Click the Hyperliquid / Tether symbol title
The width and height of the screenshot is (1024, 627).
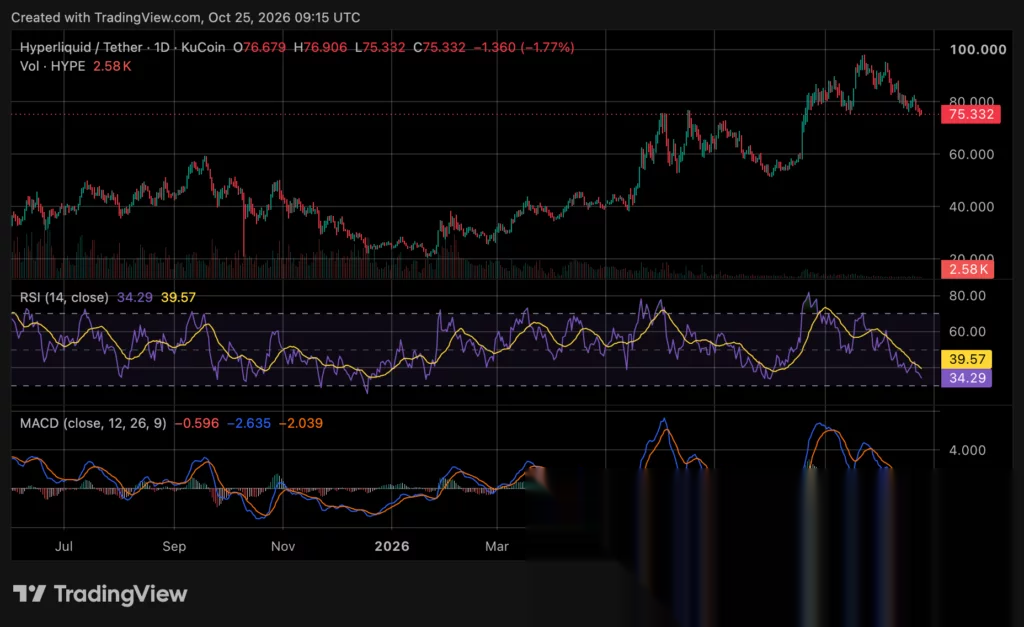[x=81, y=48]
